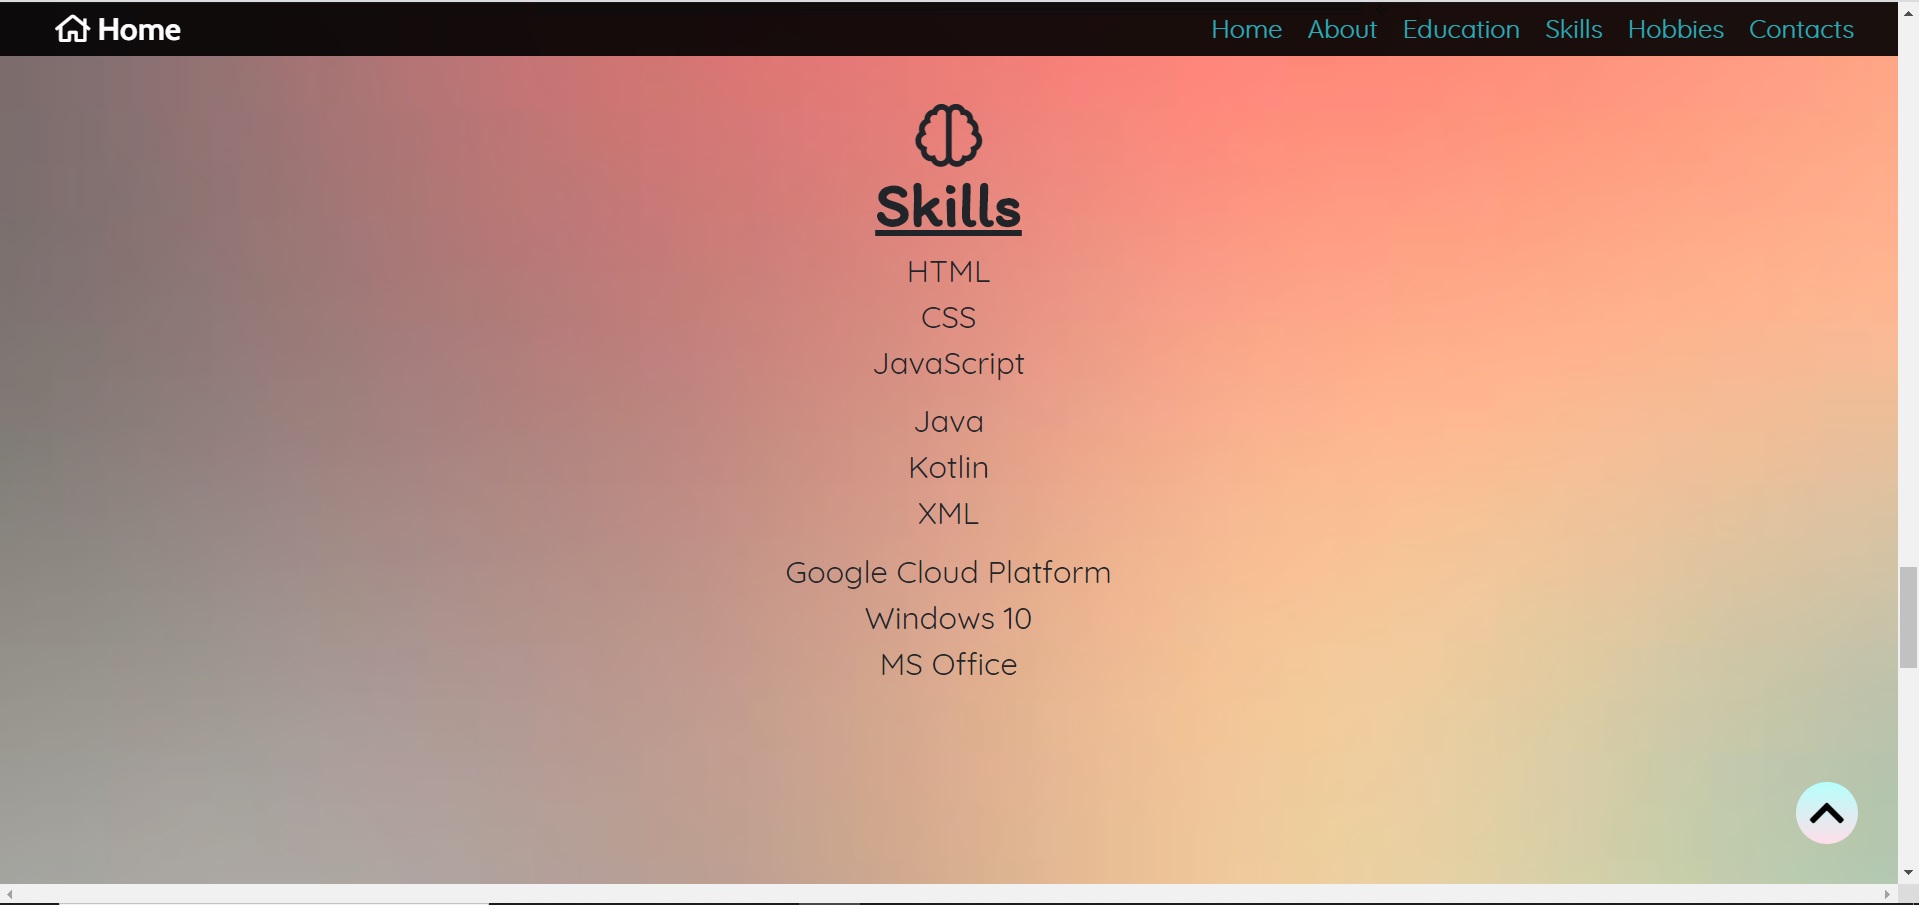The height and width of the screenshot is (905, 1919).
Task: Click the scroll-to-top chevron button
Action: [x=1826, y=813]
